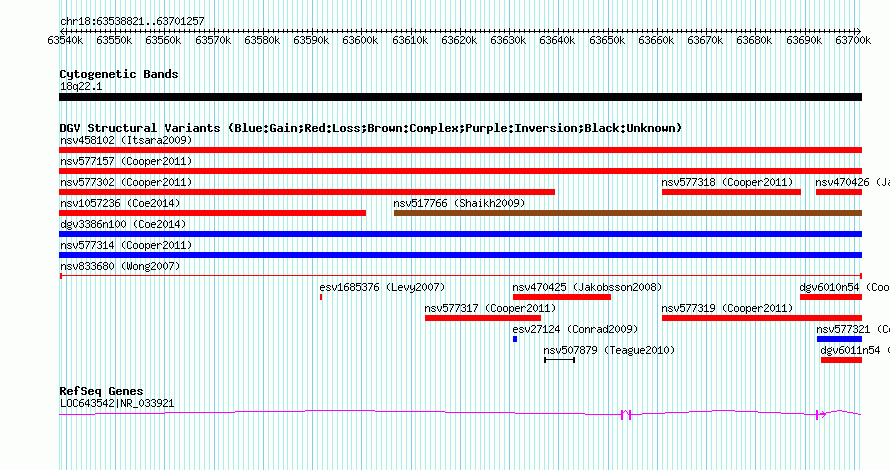890x470 pixels.
Task: Click the nsv833680 (Wong2007) label
Action: [120, 266]
